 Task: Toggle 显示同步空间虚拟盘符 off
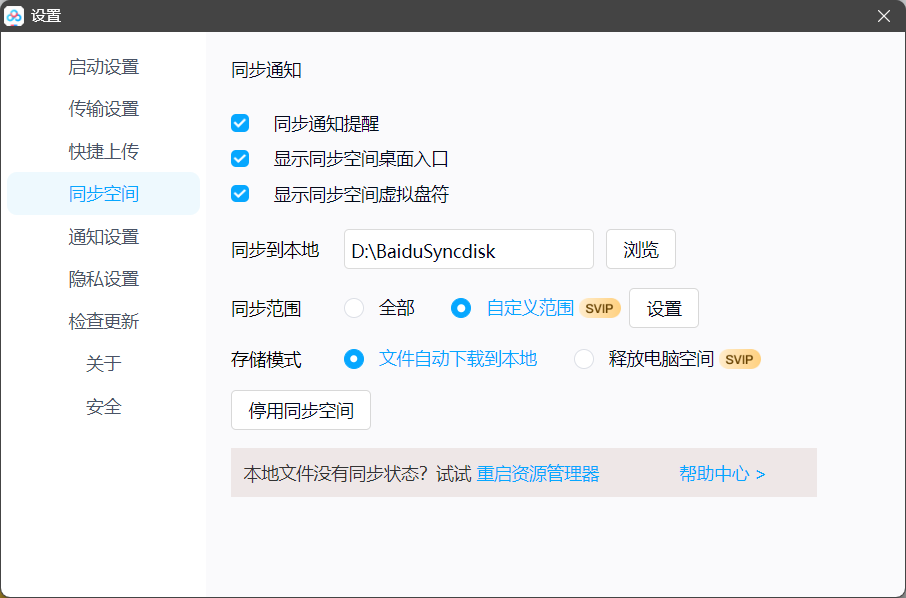point(240,193)
